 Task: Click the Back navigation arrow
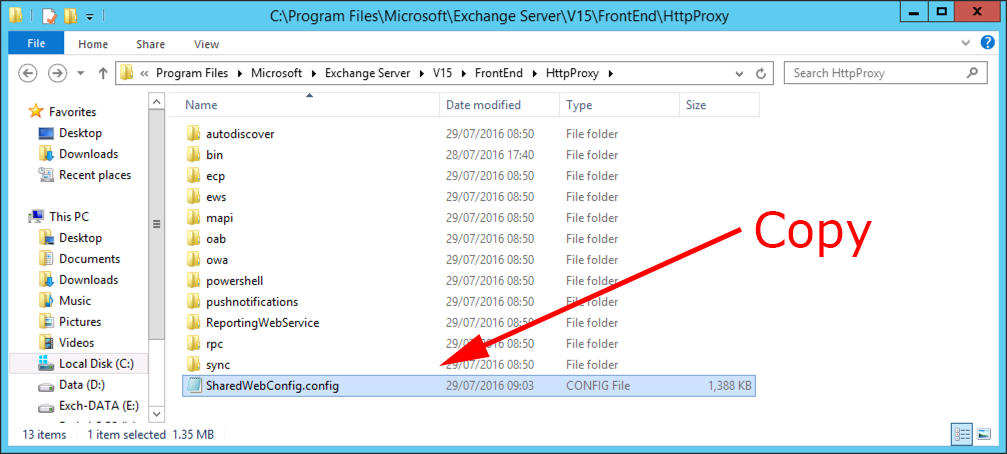[28, 73]
